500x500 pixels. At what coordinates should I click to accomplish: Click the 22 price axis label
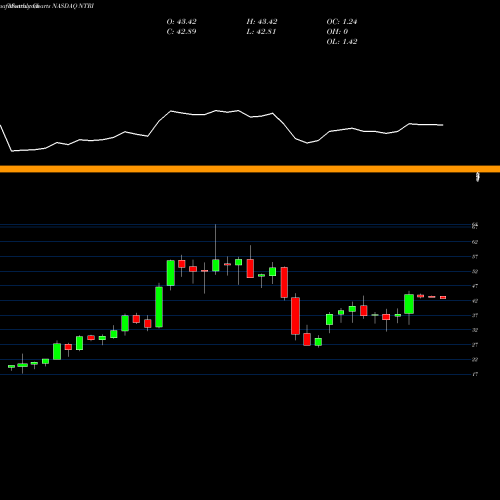475,359
